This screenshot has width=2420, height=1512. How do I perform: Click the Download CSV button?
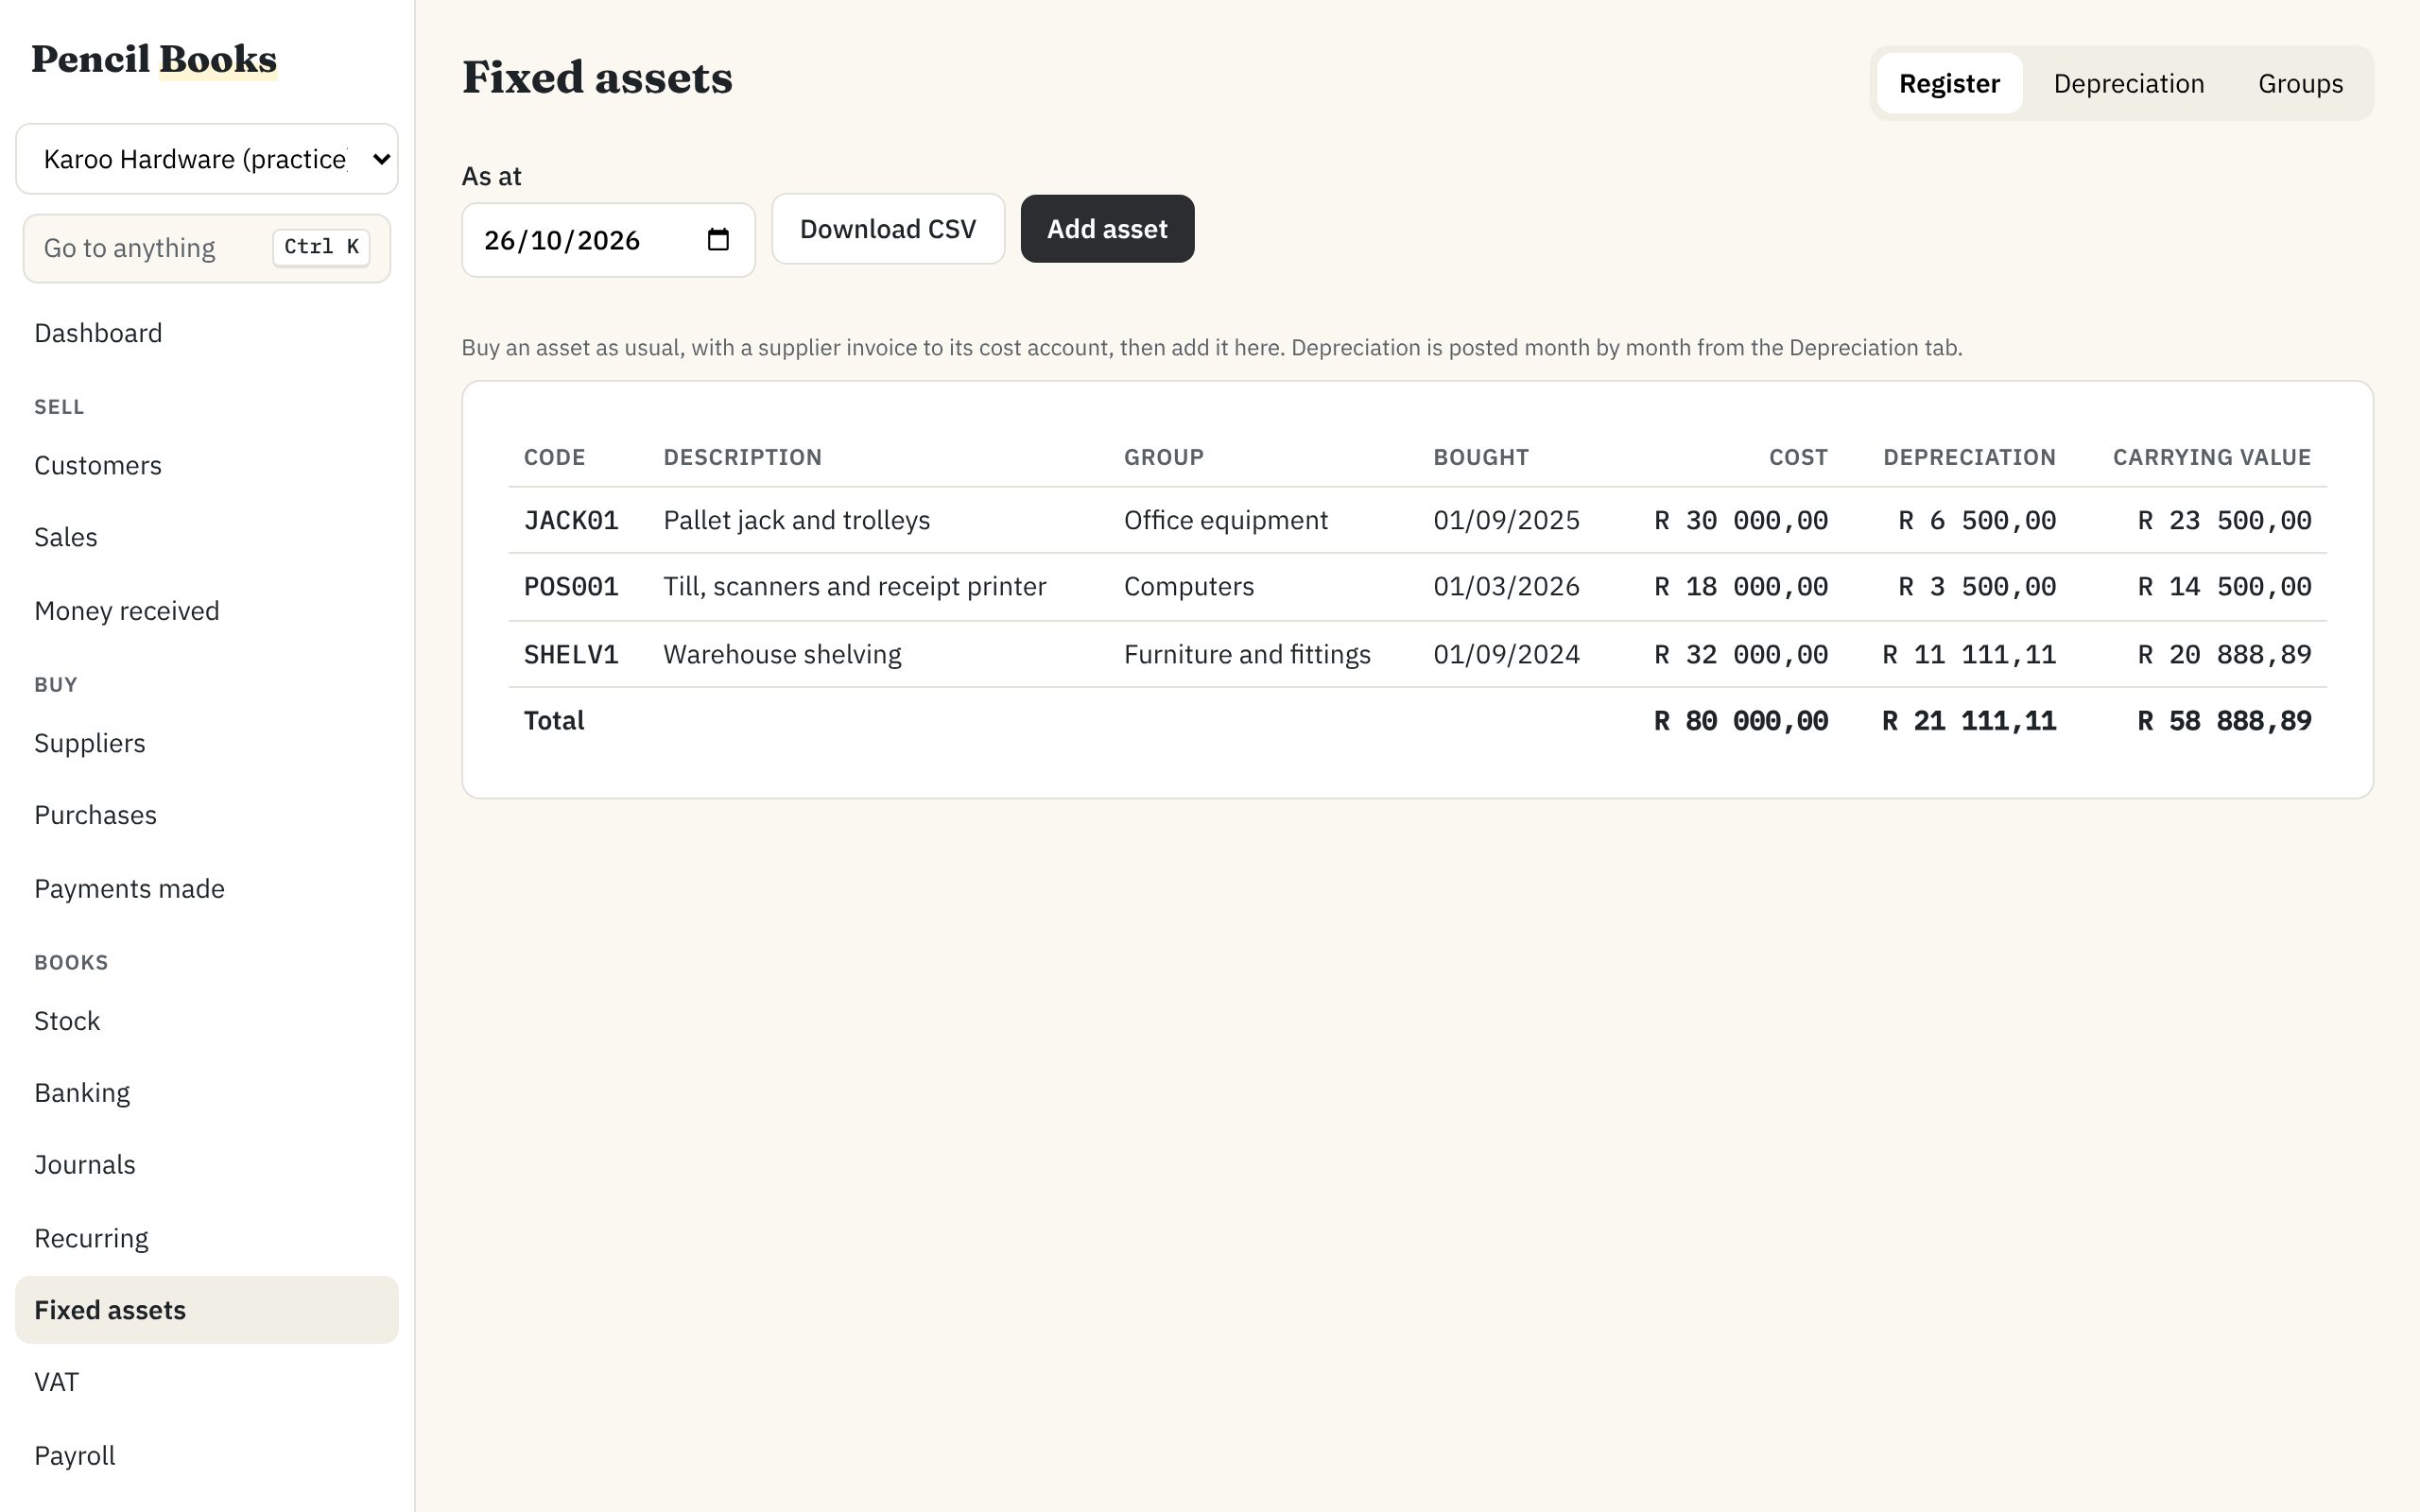tap(888, 229)
